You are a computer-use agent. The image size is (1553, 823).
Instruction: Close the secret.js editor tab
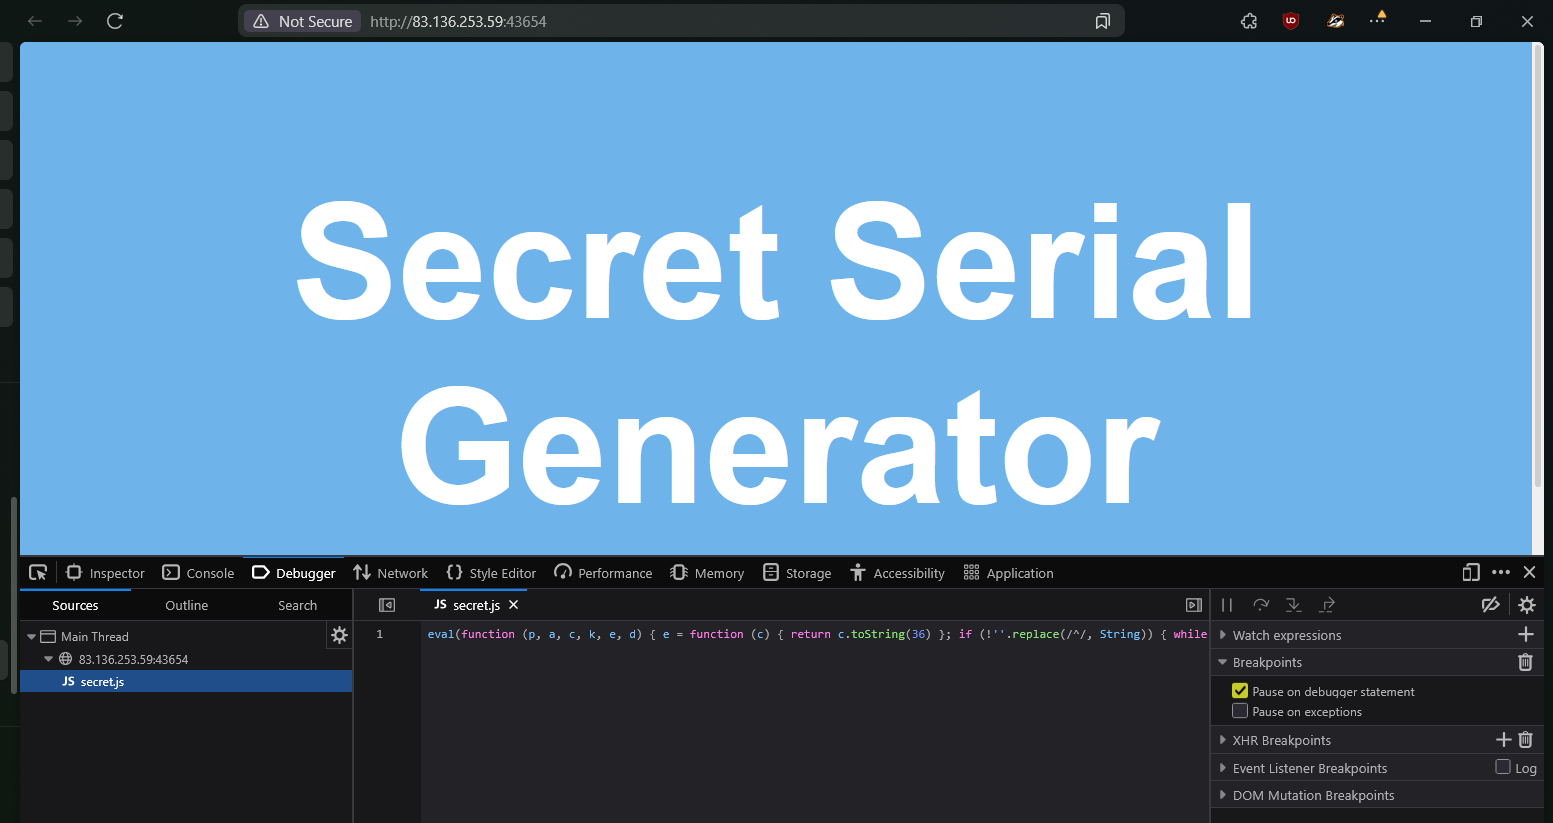click(x=514, y=605)
